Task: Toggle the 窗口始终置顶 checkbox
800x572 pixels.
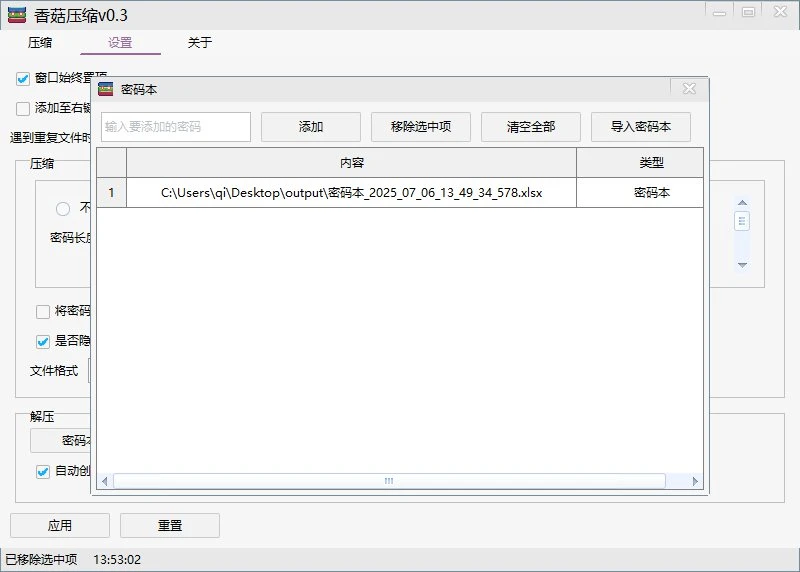Action: [x=24, y=78]
